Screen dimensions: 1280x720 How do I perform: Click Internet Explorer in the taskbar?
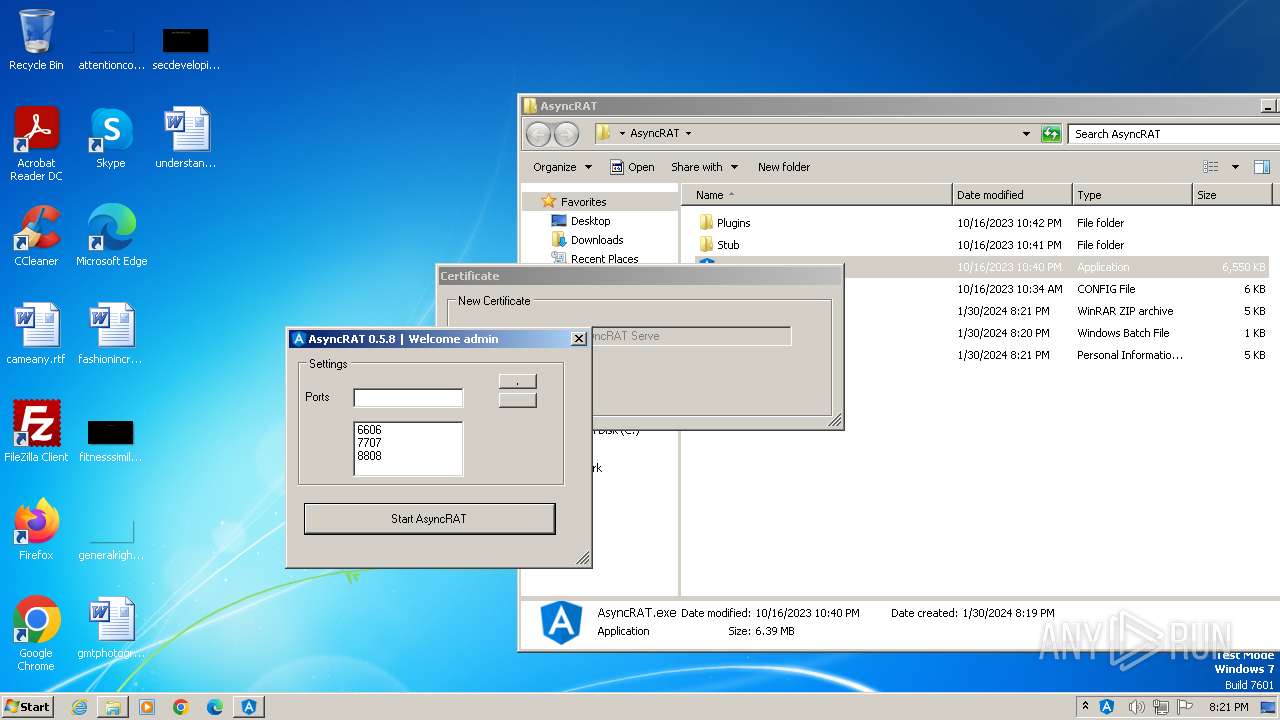(x=79, y=707)
